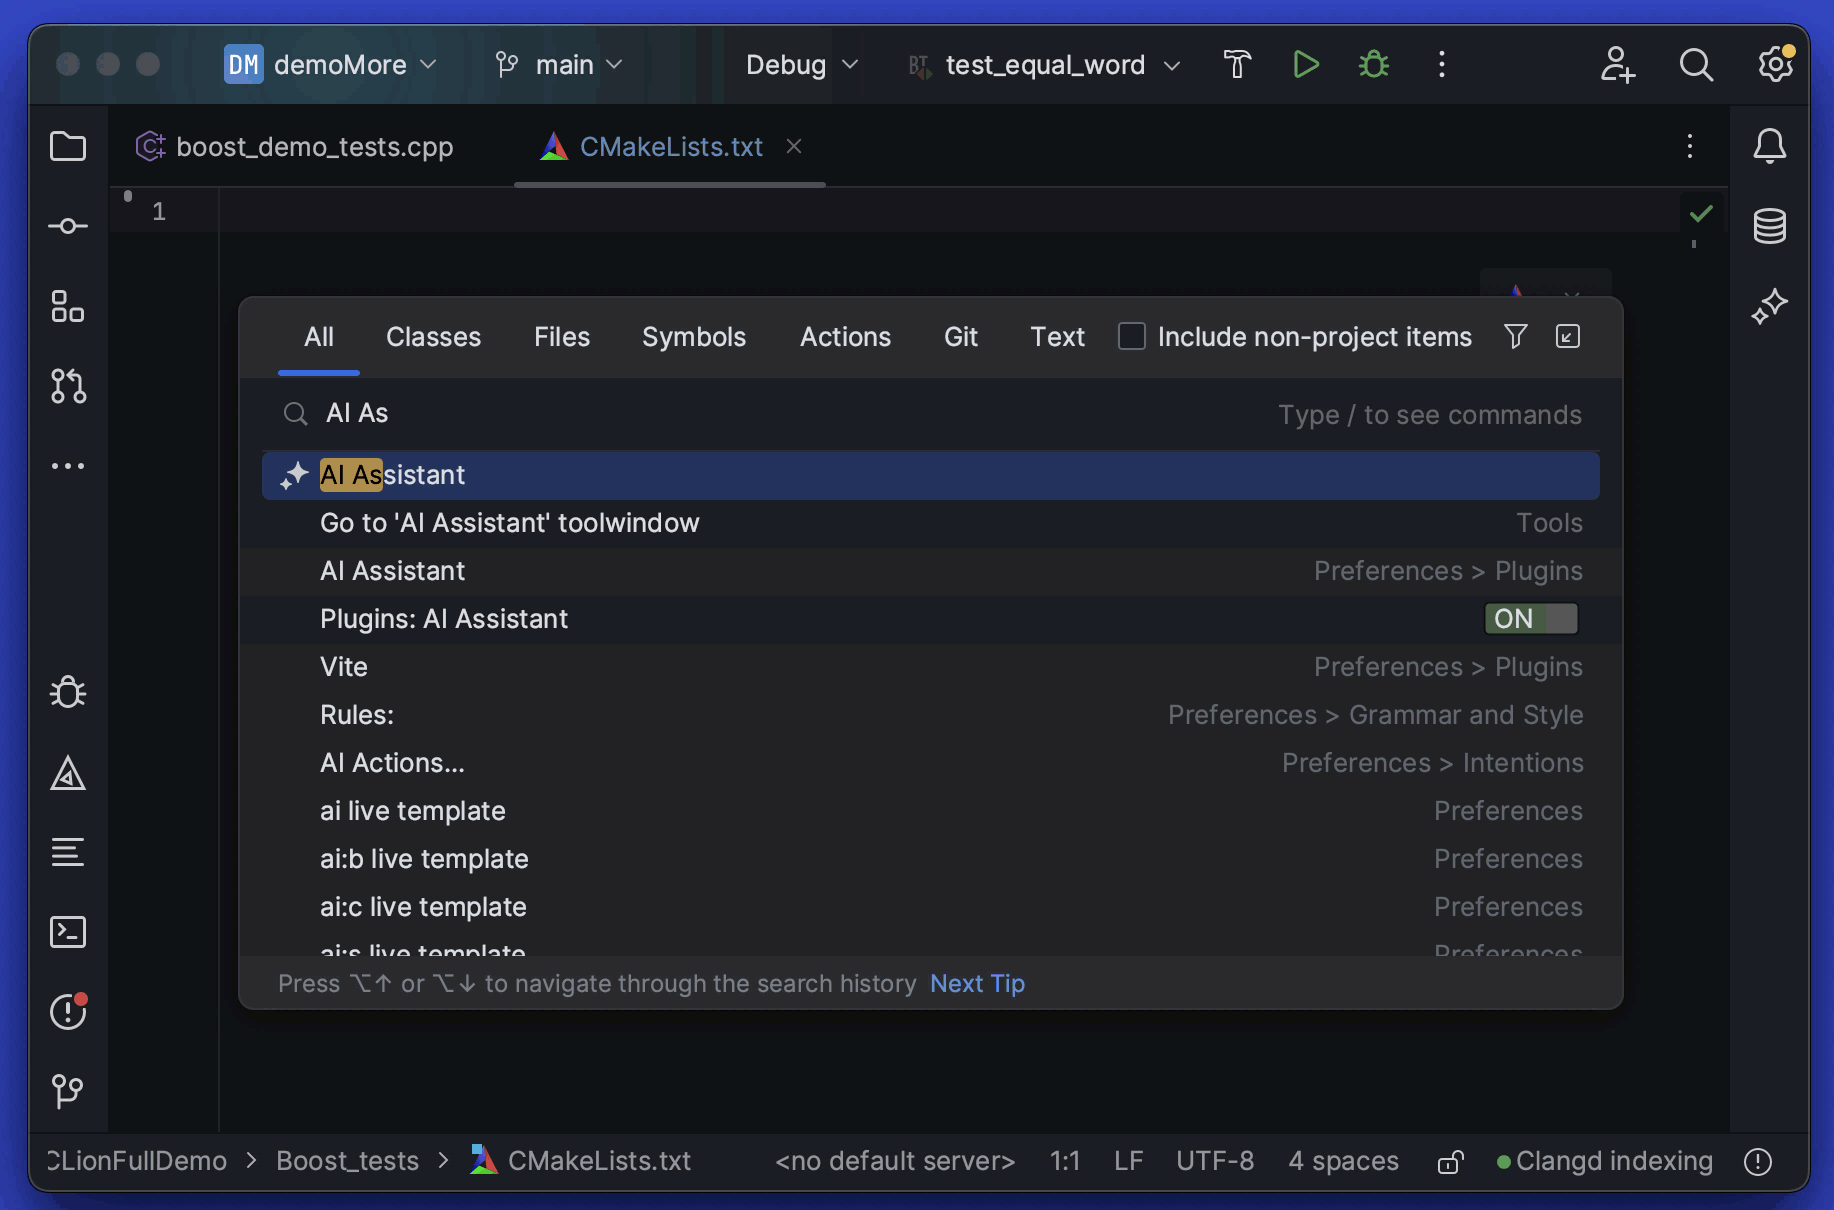1834x1210 pixels.
Task: Expand the demoMore project dropdown
Action: (332, 65)
